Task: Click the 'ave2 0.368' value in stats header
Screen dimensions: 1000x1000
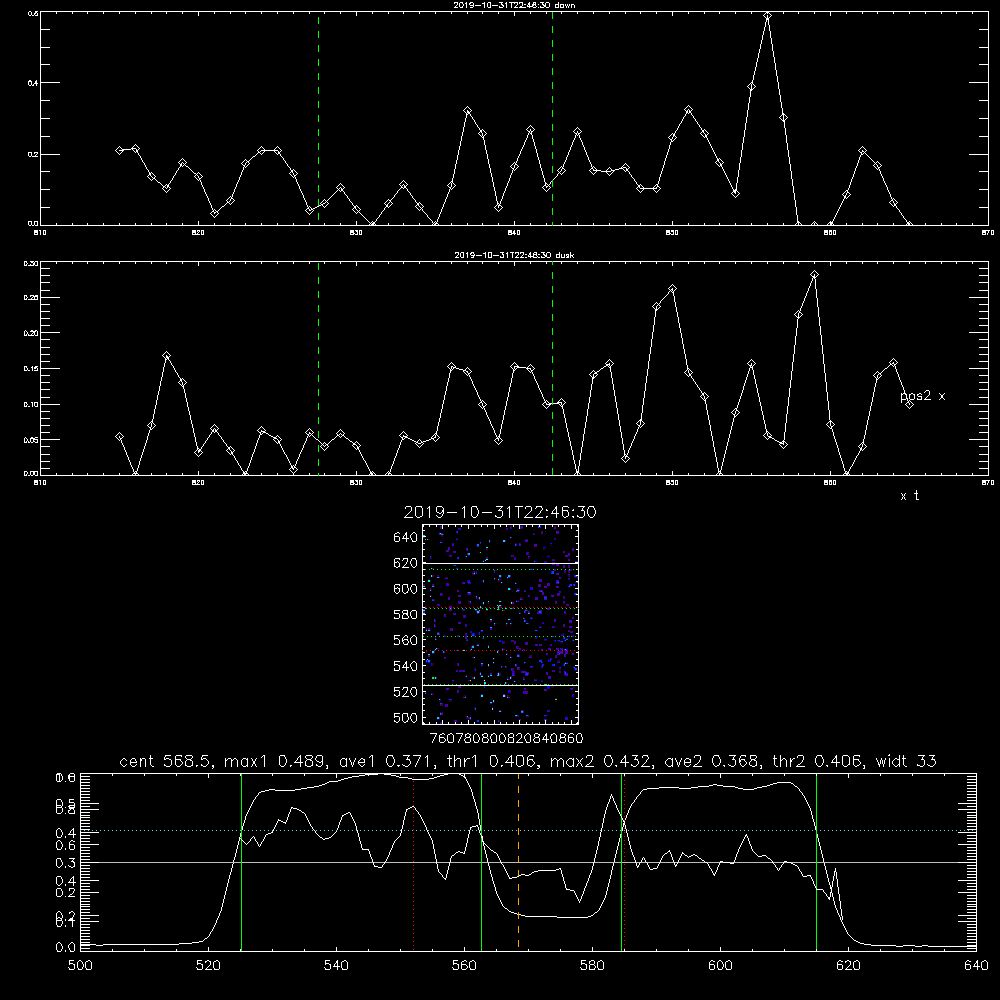Action: [x=709, y=761]
